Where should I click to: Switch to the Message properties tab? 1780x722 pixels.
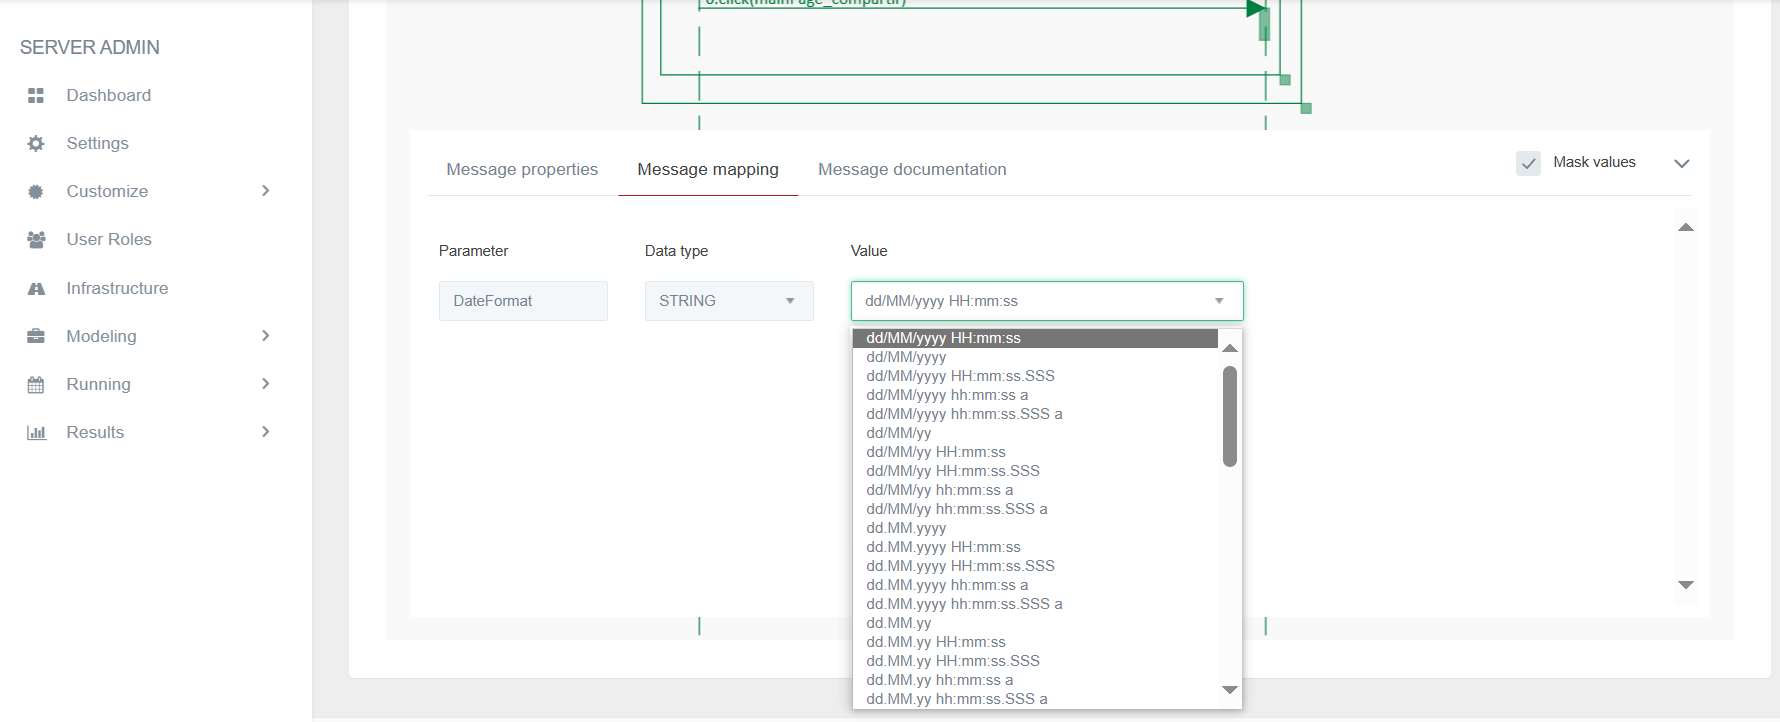click(522, 170)
